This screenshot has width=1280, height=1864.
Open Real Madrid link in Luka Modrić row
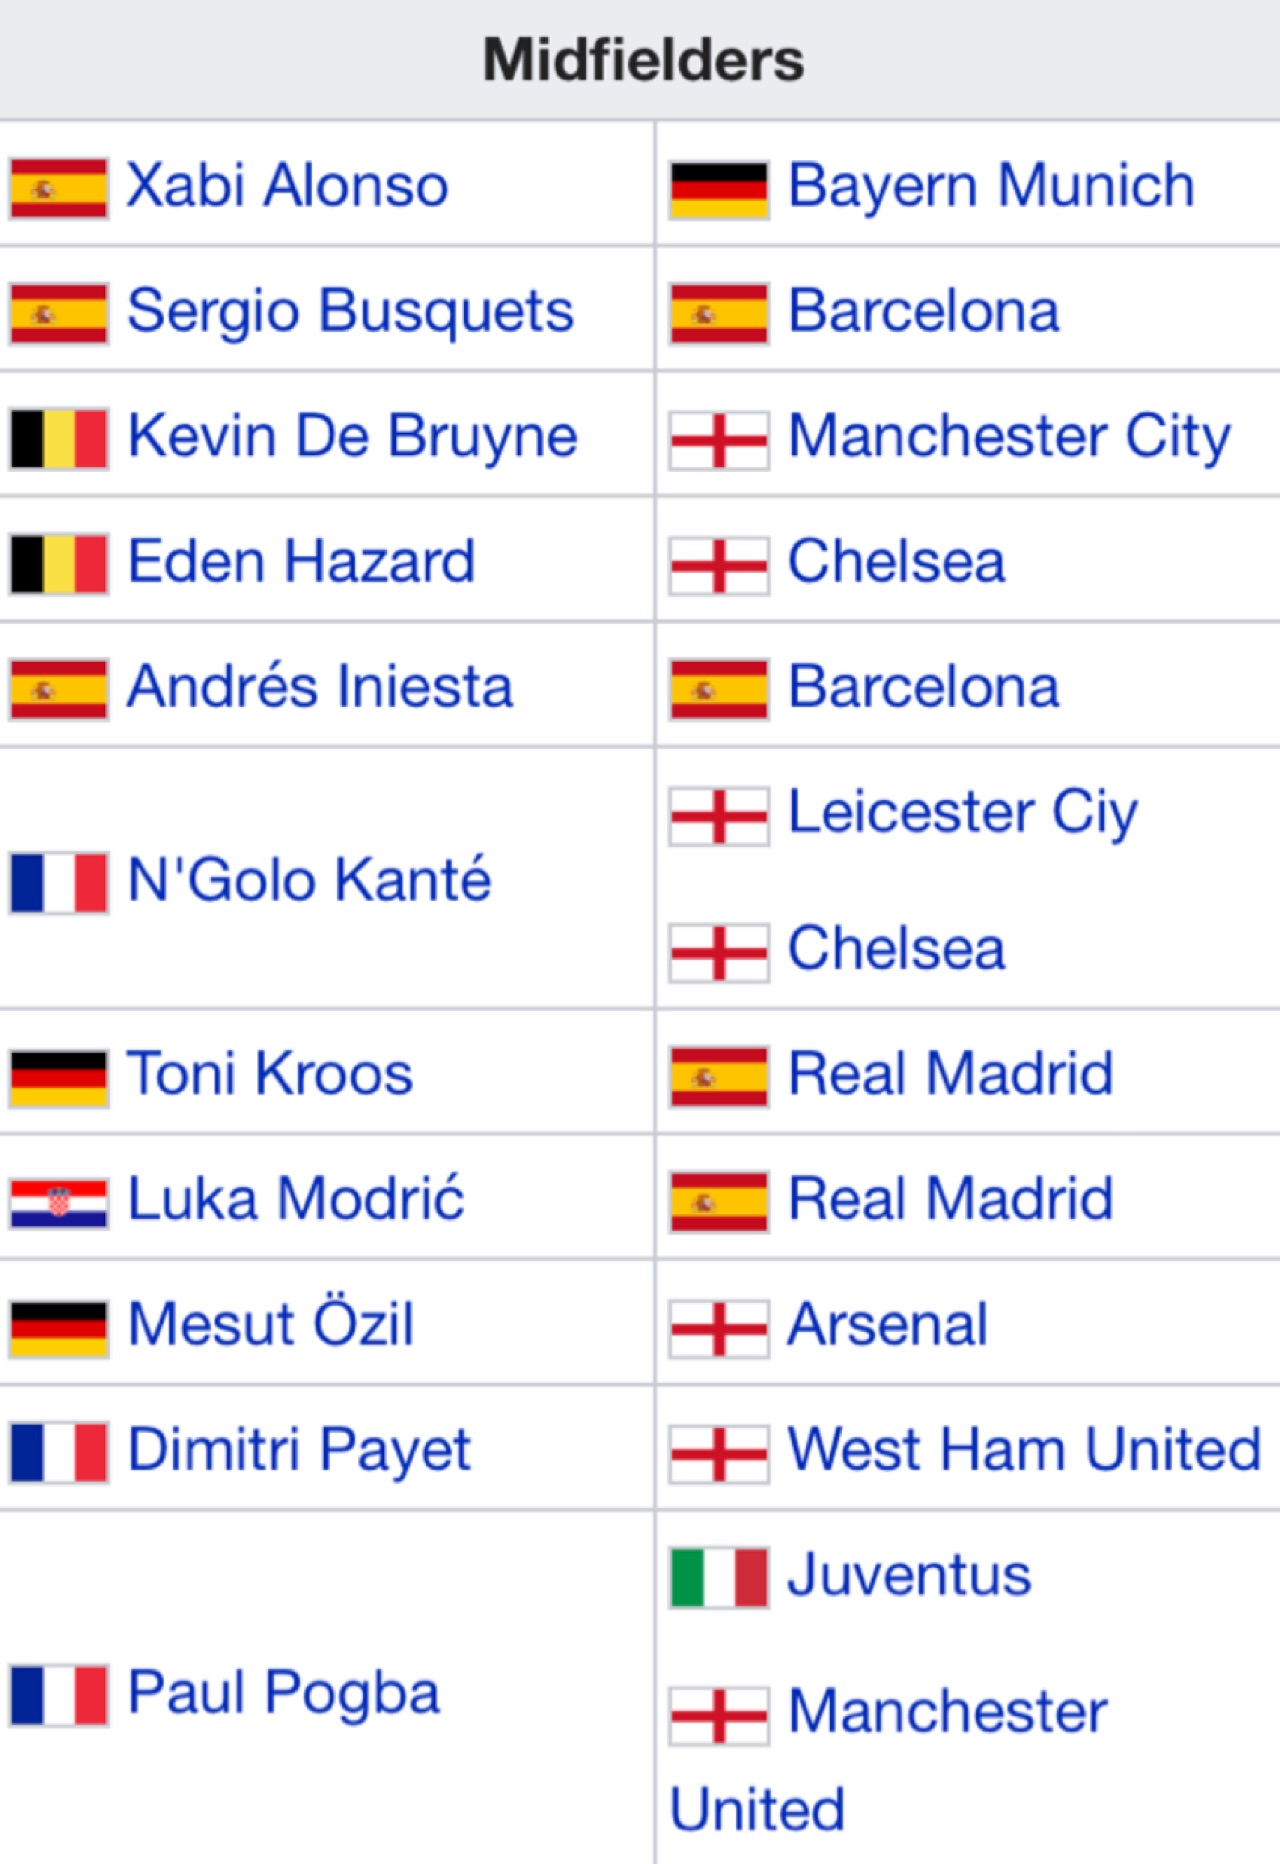click(x=950, y=1199)
